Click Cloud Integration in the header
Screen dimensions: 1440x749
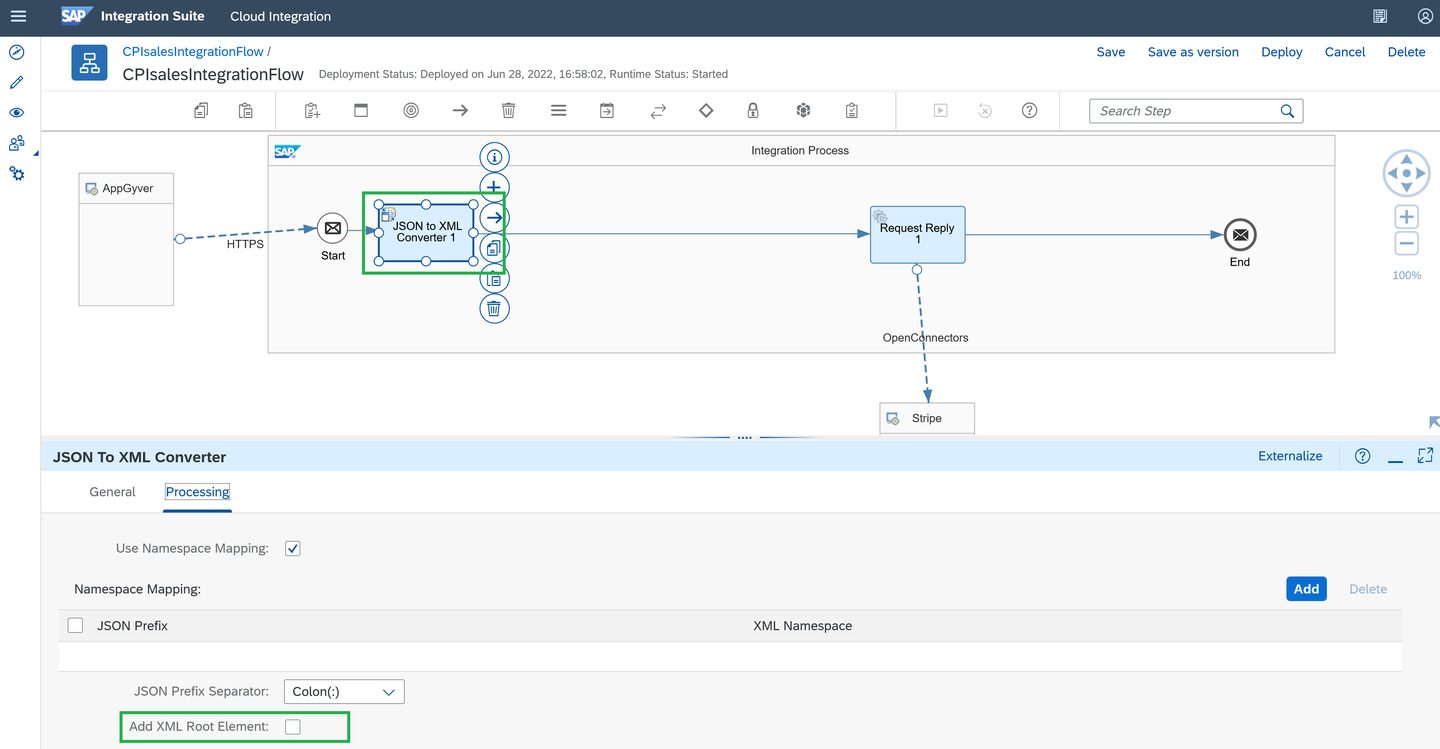click(280, 16)
